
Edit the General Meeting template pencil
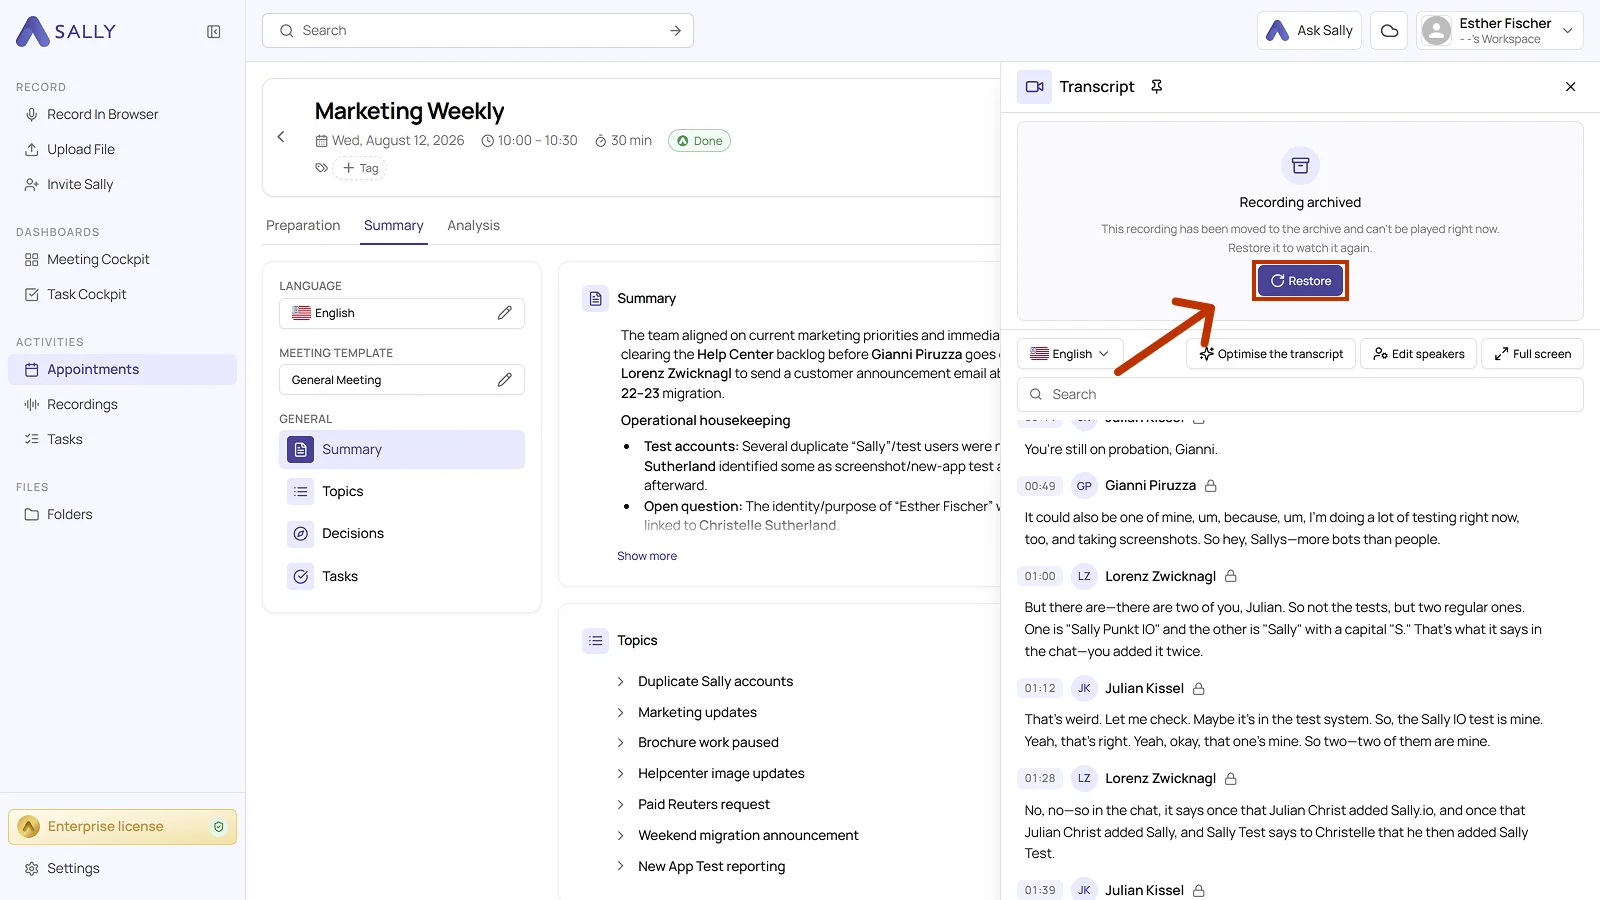[x=505, y=380]
